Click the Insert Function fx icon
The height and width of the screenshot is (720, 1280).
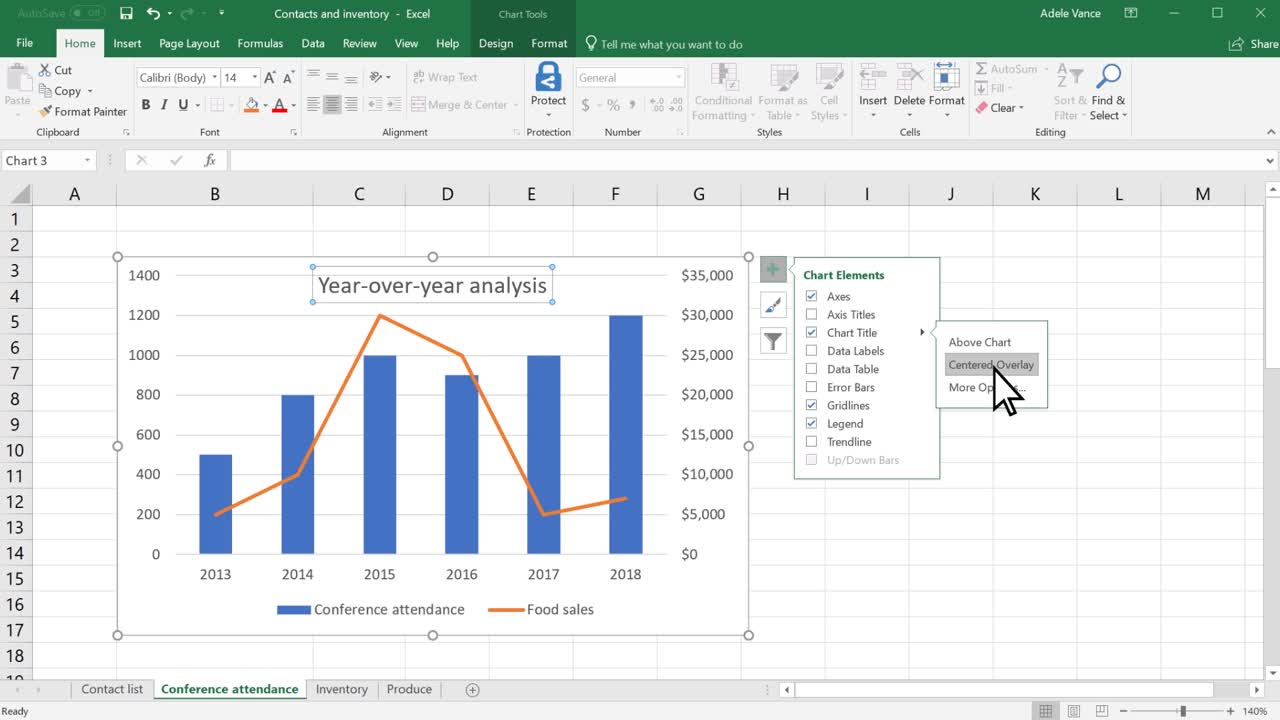[x=210, y=160]
